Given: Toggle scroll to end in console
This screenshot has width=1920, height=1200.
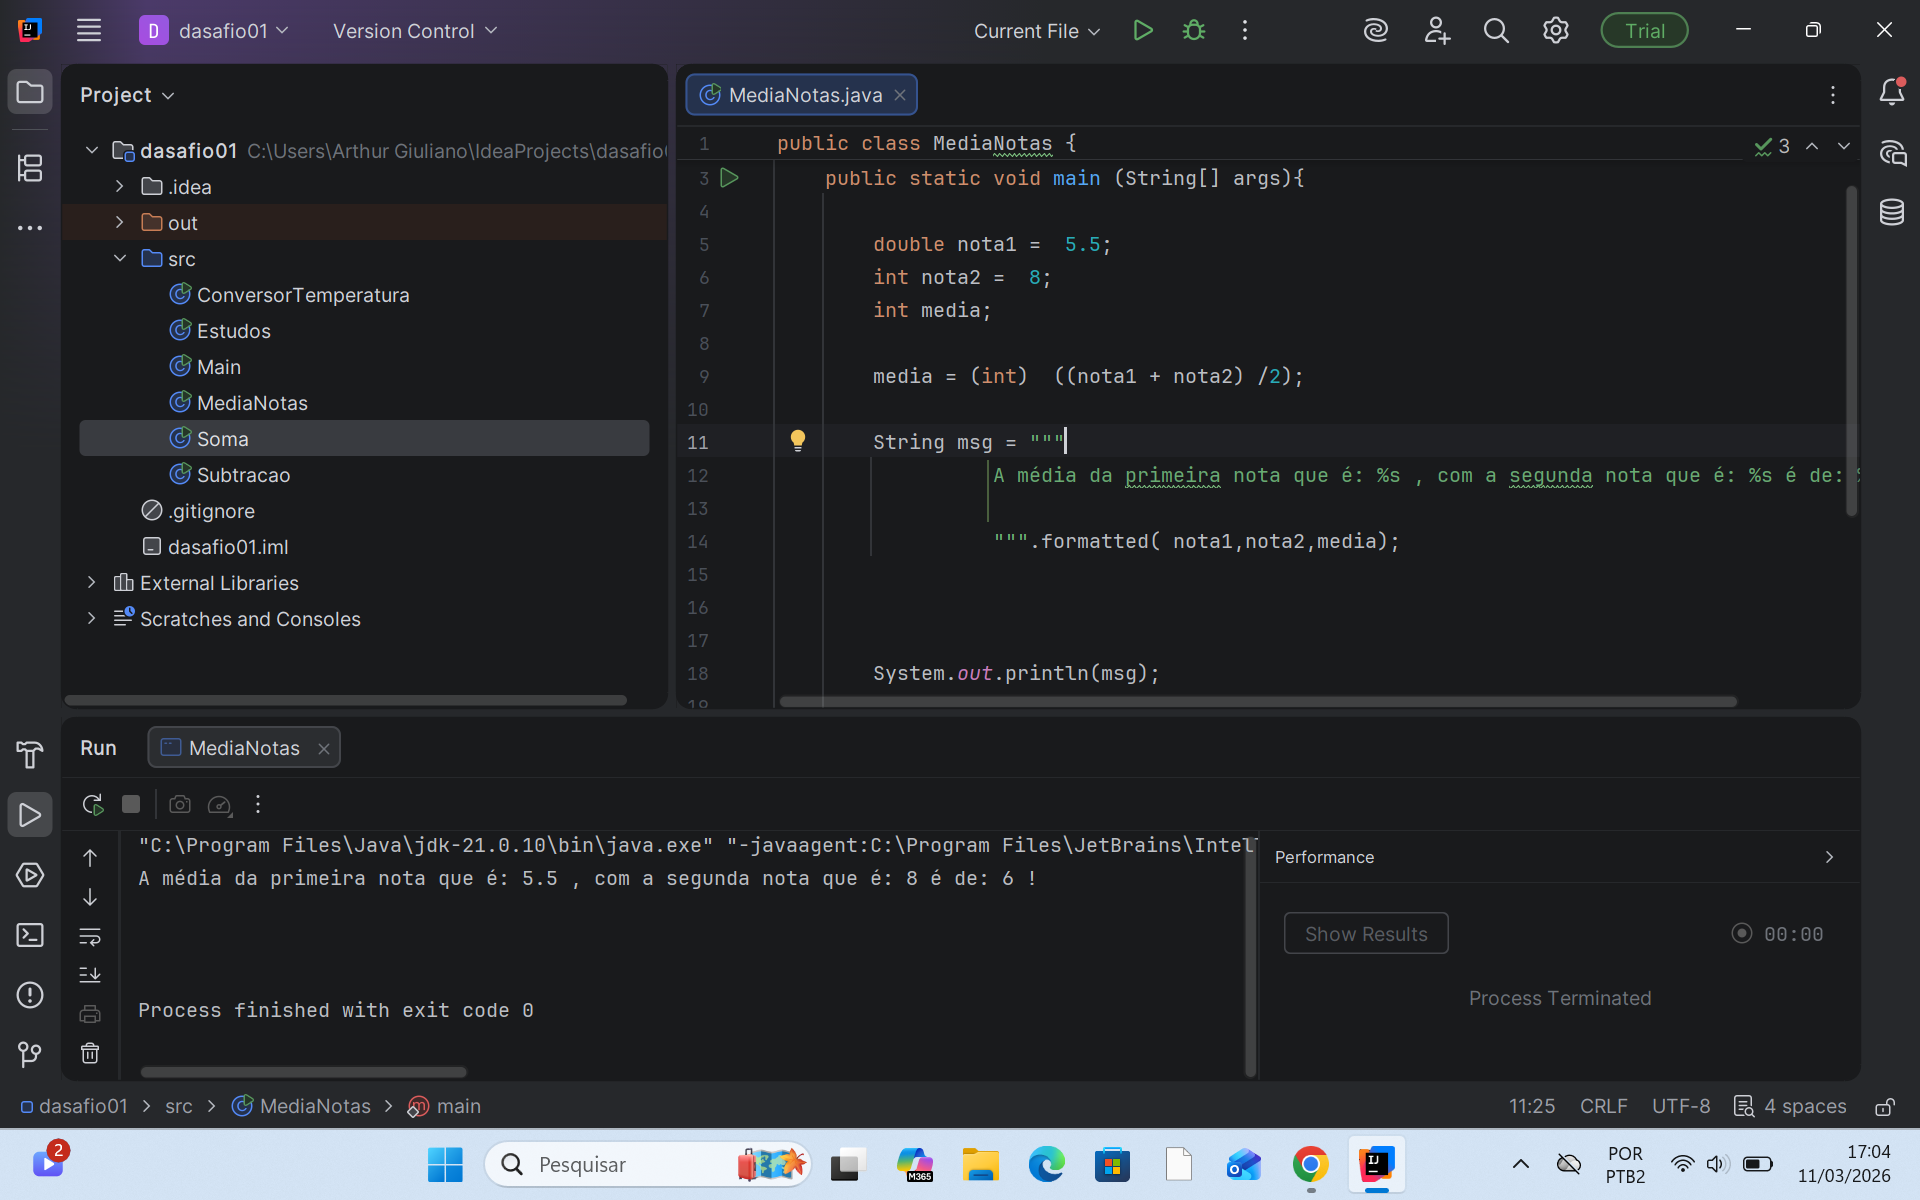Looking at the screenshot, I should tap(90, 974).
